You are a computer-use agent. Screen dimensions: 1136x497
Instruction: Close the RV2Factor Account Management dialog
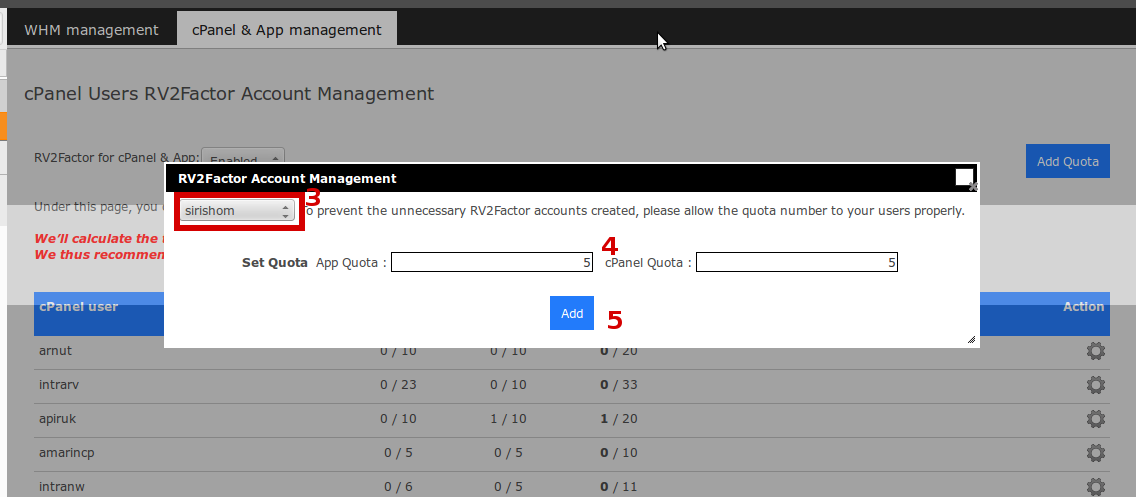[x=965, y=178]
